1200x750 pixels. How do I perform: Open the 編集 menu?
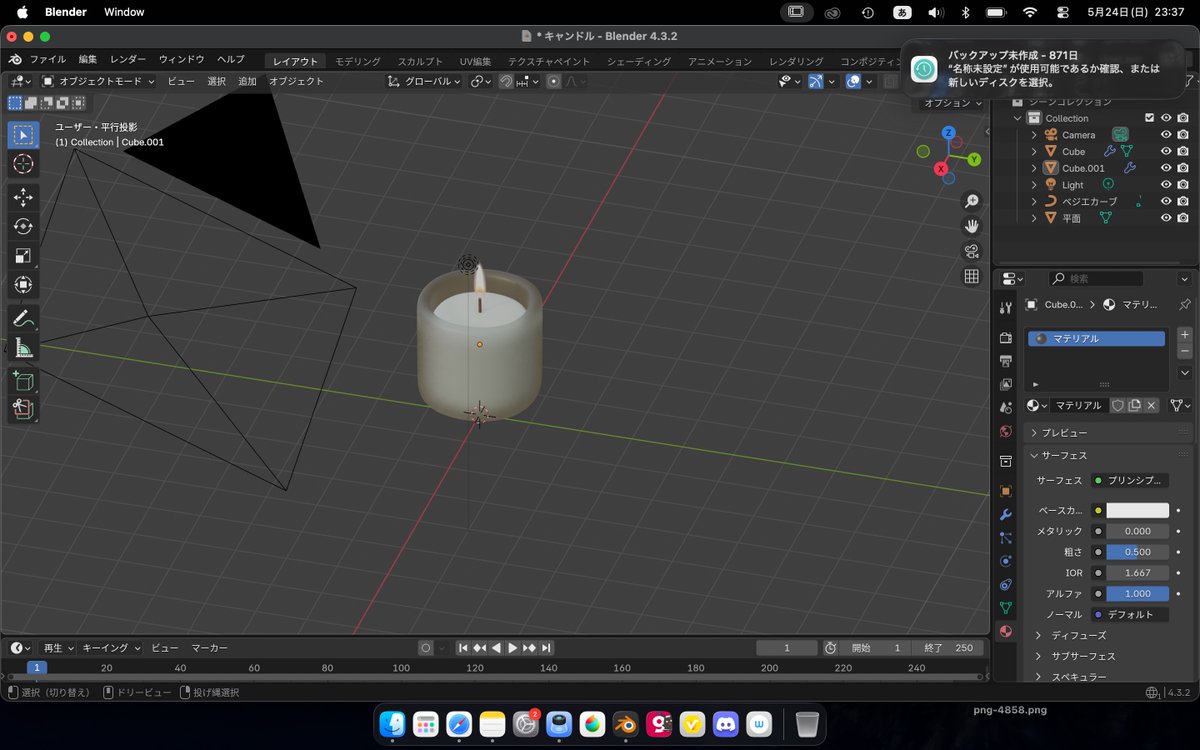coord(88,59)
